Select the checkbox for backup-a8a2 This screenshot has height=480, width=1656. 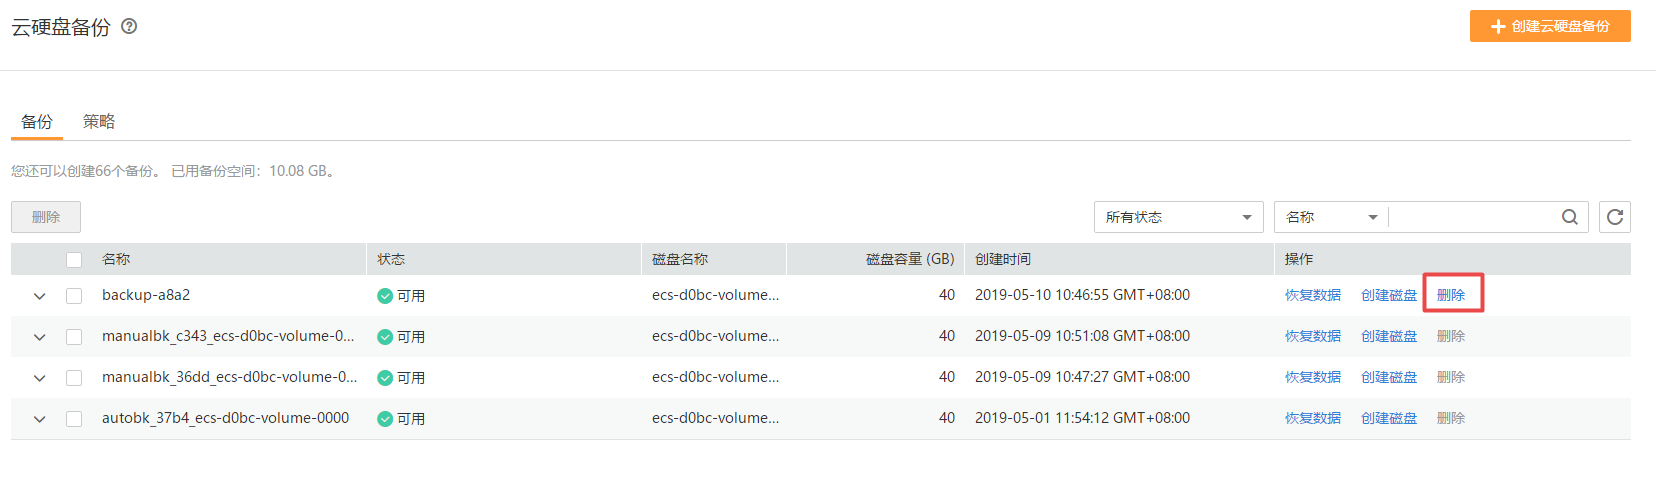click(x=74, y=296)
